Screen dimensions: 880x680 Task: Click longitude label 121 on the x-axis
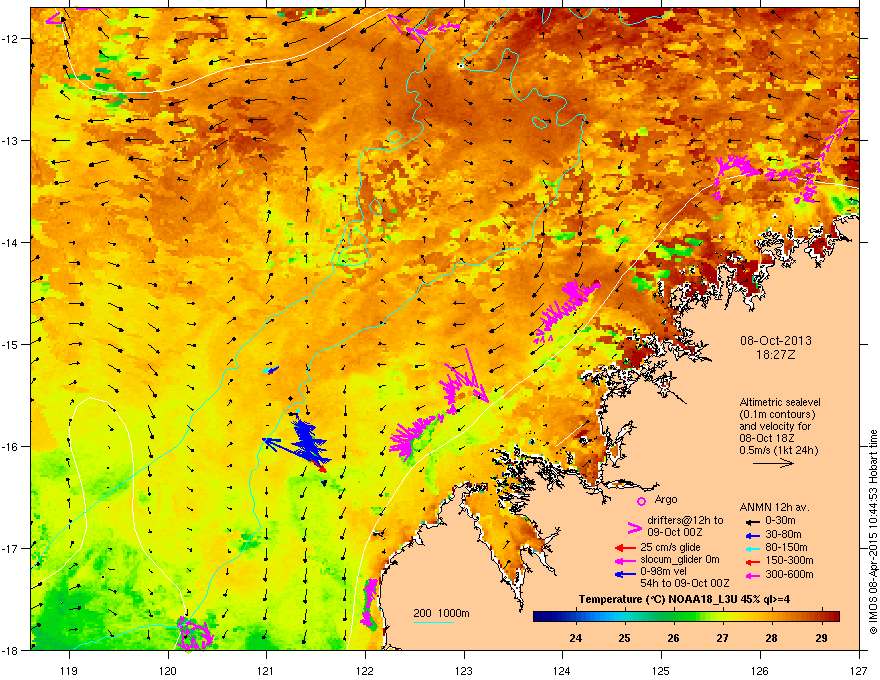tap(266, 670)
